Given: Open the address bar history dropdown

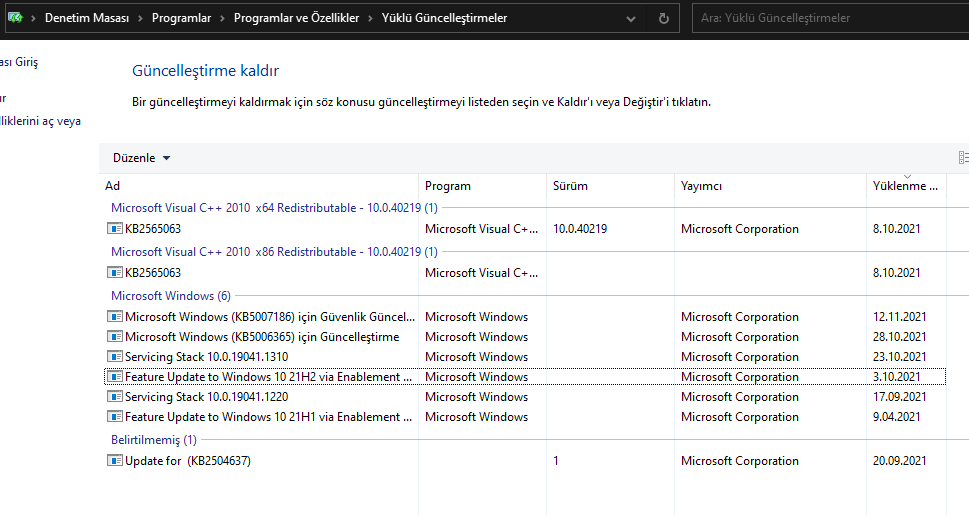Looking at the screenshot, I should [x=631, y=19].
